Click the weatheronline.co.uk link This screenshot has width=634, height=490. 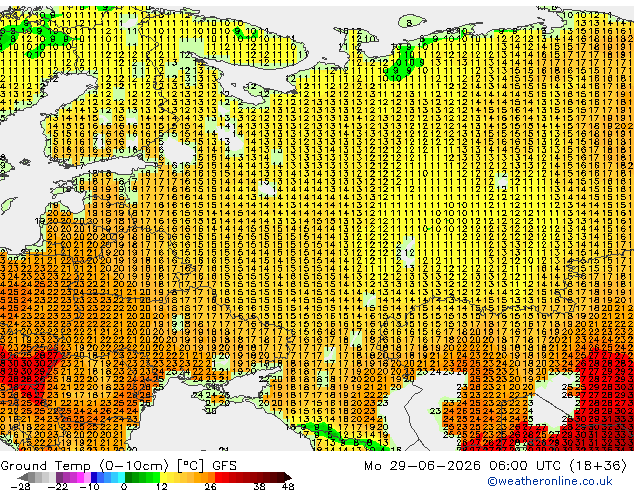(550, 481)
